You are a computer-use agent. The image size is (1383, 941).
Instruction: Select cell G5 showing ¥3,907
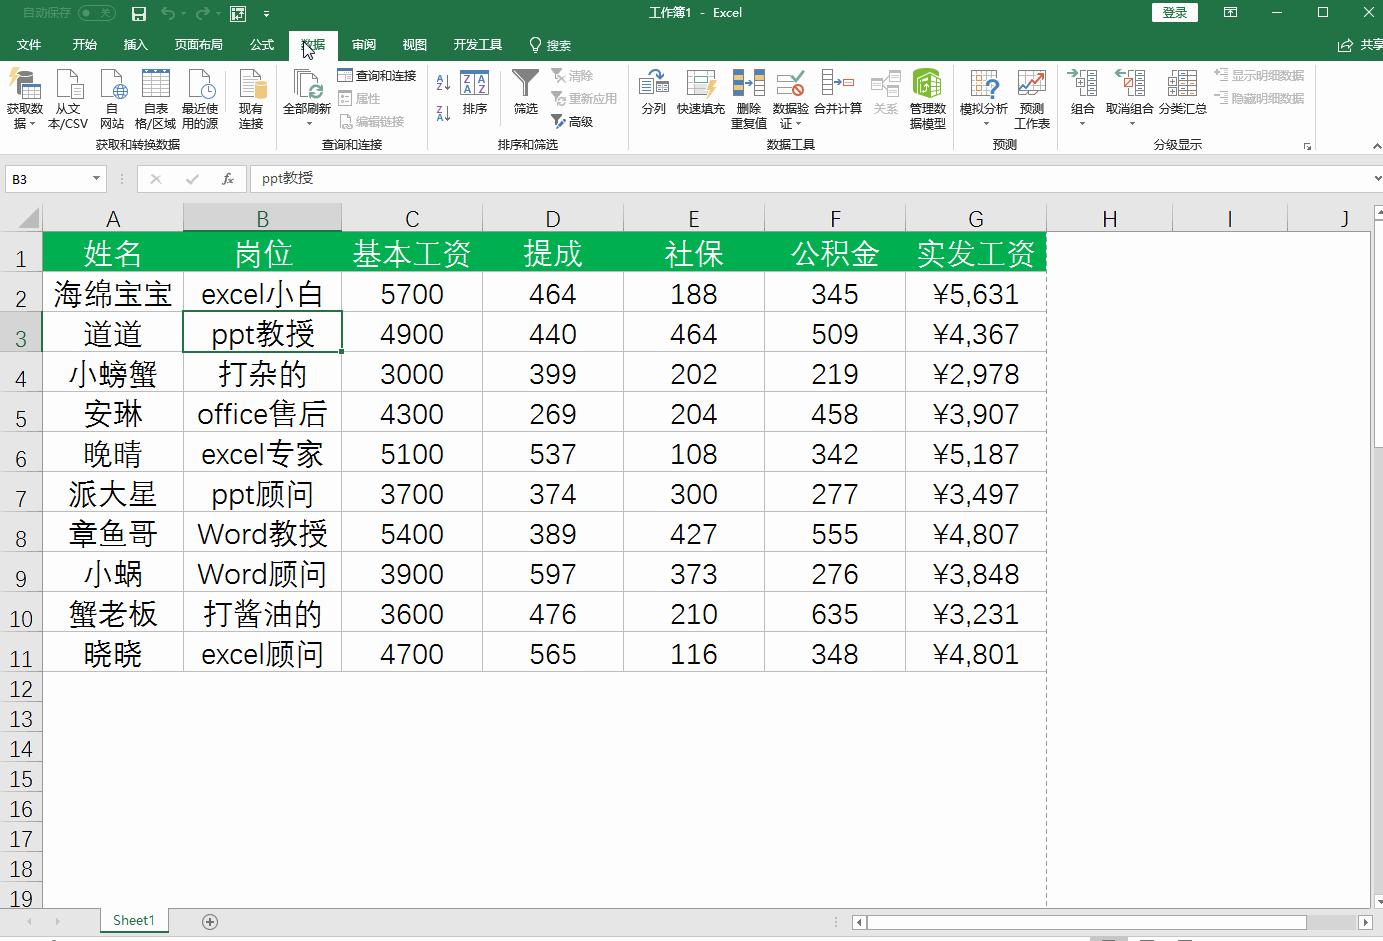(975, 413)
